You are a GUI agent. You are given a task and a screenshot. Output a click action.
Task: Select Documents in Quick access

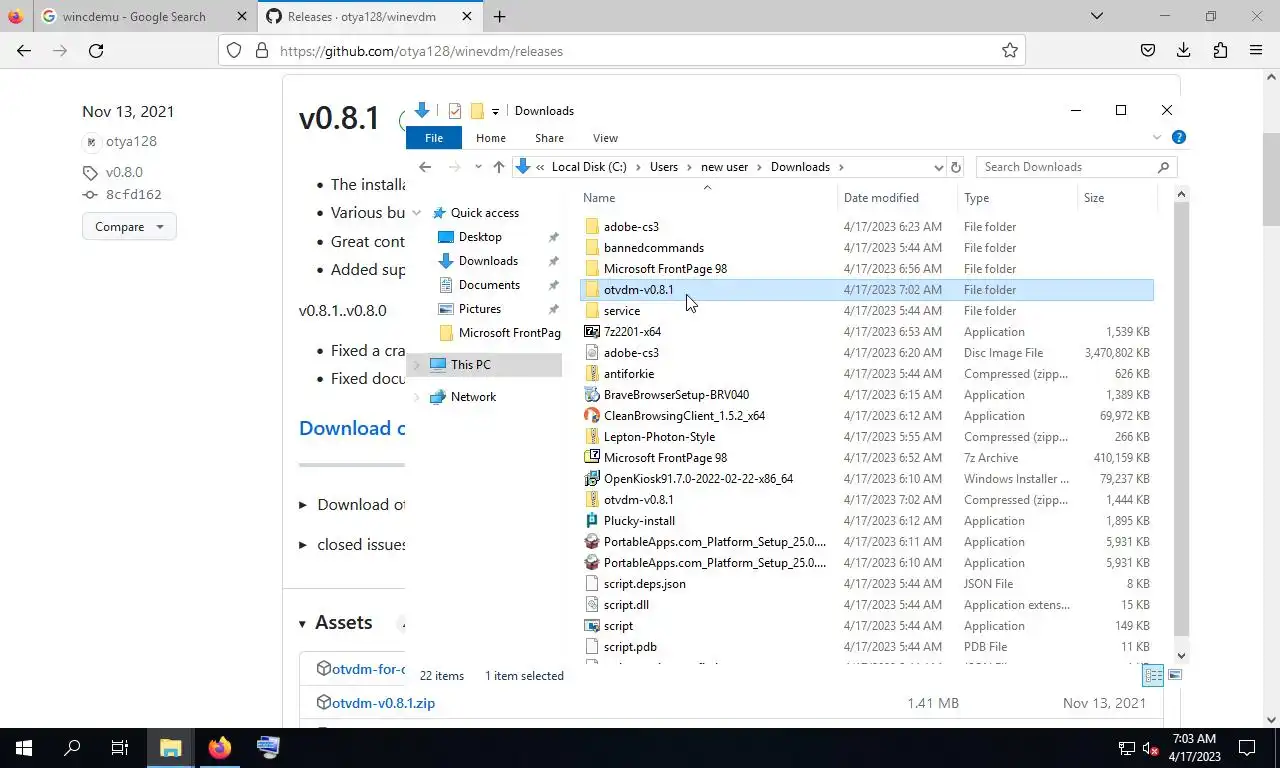(489, 285)
